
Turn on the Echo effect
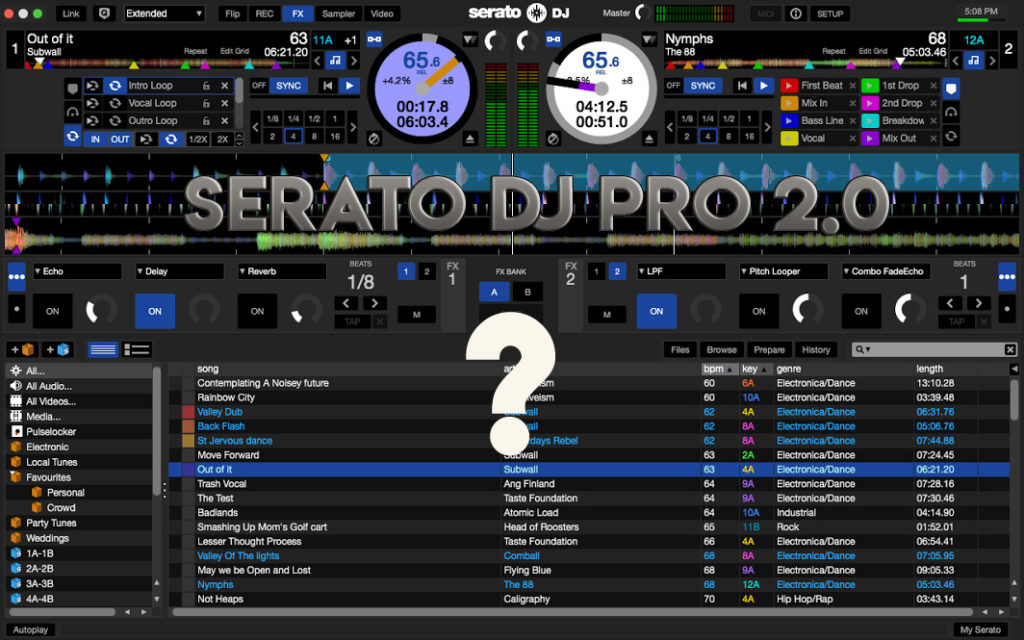(x=52, y=311)
